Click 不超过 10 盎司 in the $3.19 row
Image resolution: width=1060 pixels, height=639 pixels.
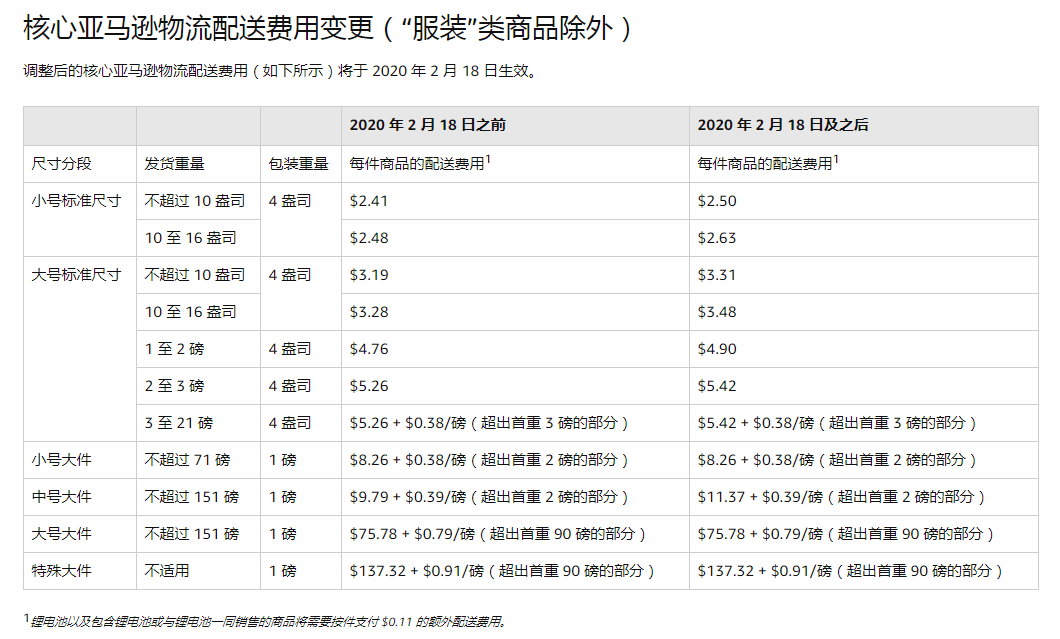195,275
